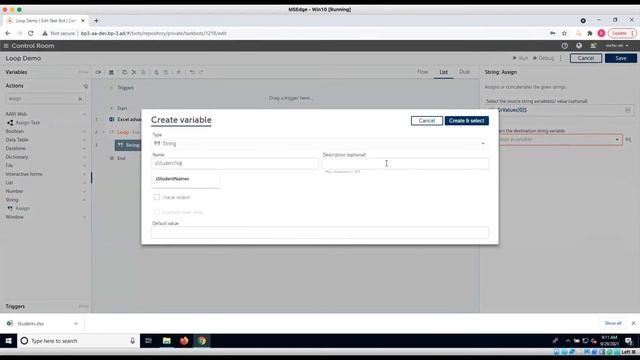This screenshot has width=640, height=360.
Task: Expand the File action group
Action: (84, 166)
